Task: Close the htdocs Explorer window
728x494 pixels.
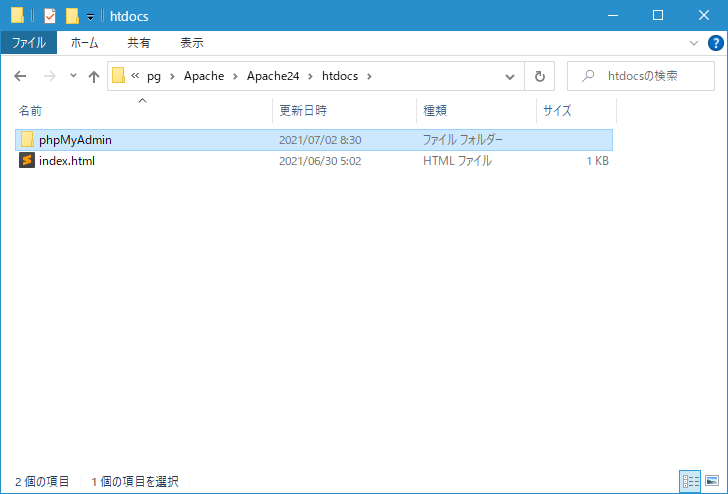Action: click(704, 15)
